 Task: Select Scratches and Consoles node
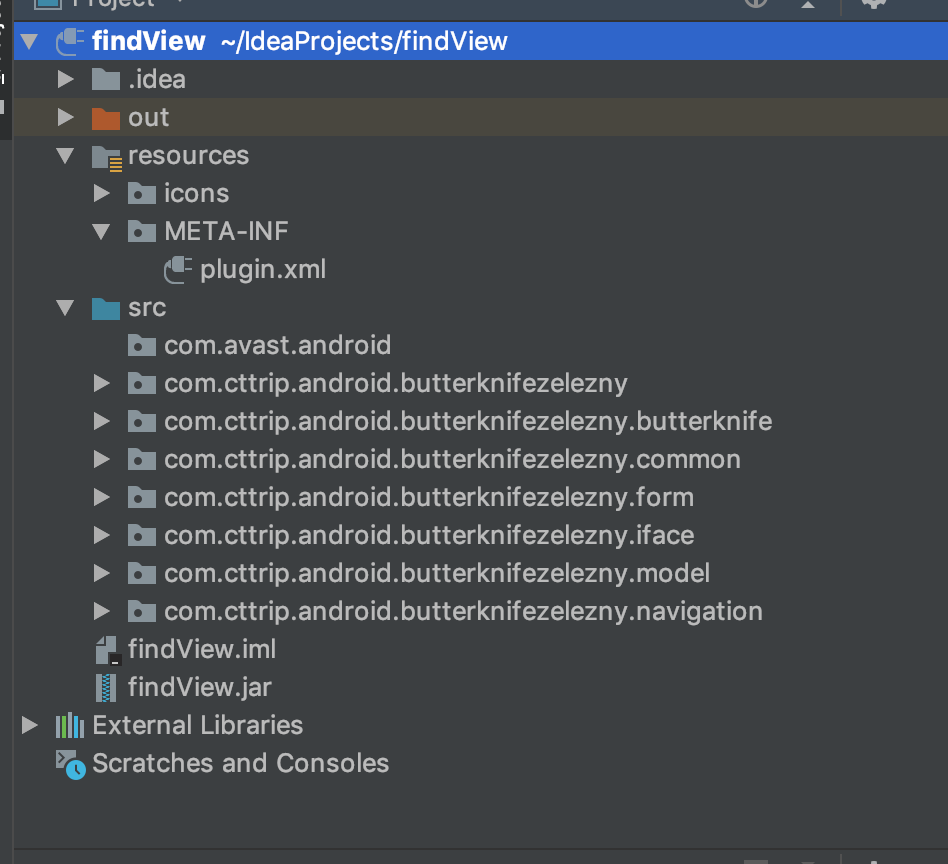point(240,764)
